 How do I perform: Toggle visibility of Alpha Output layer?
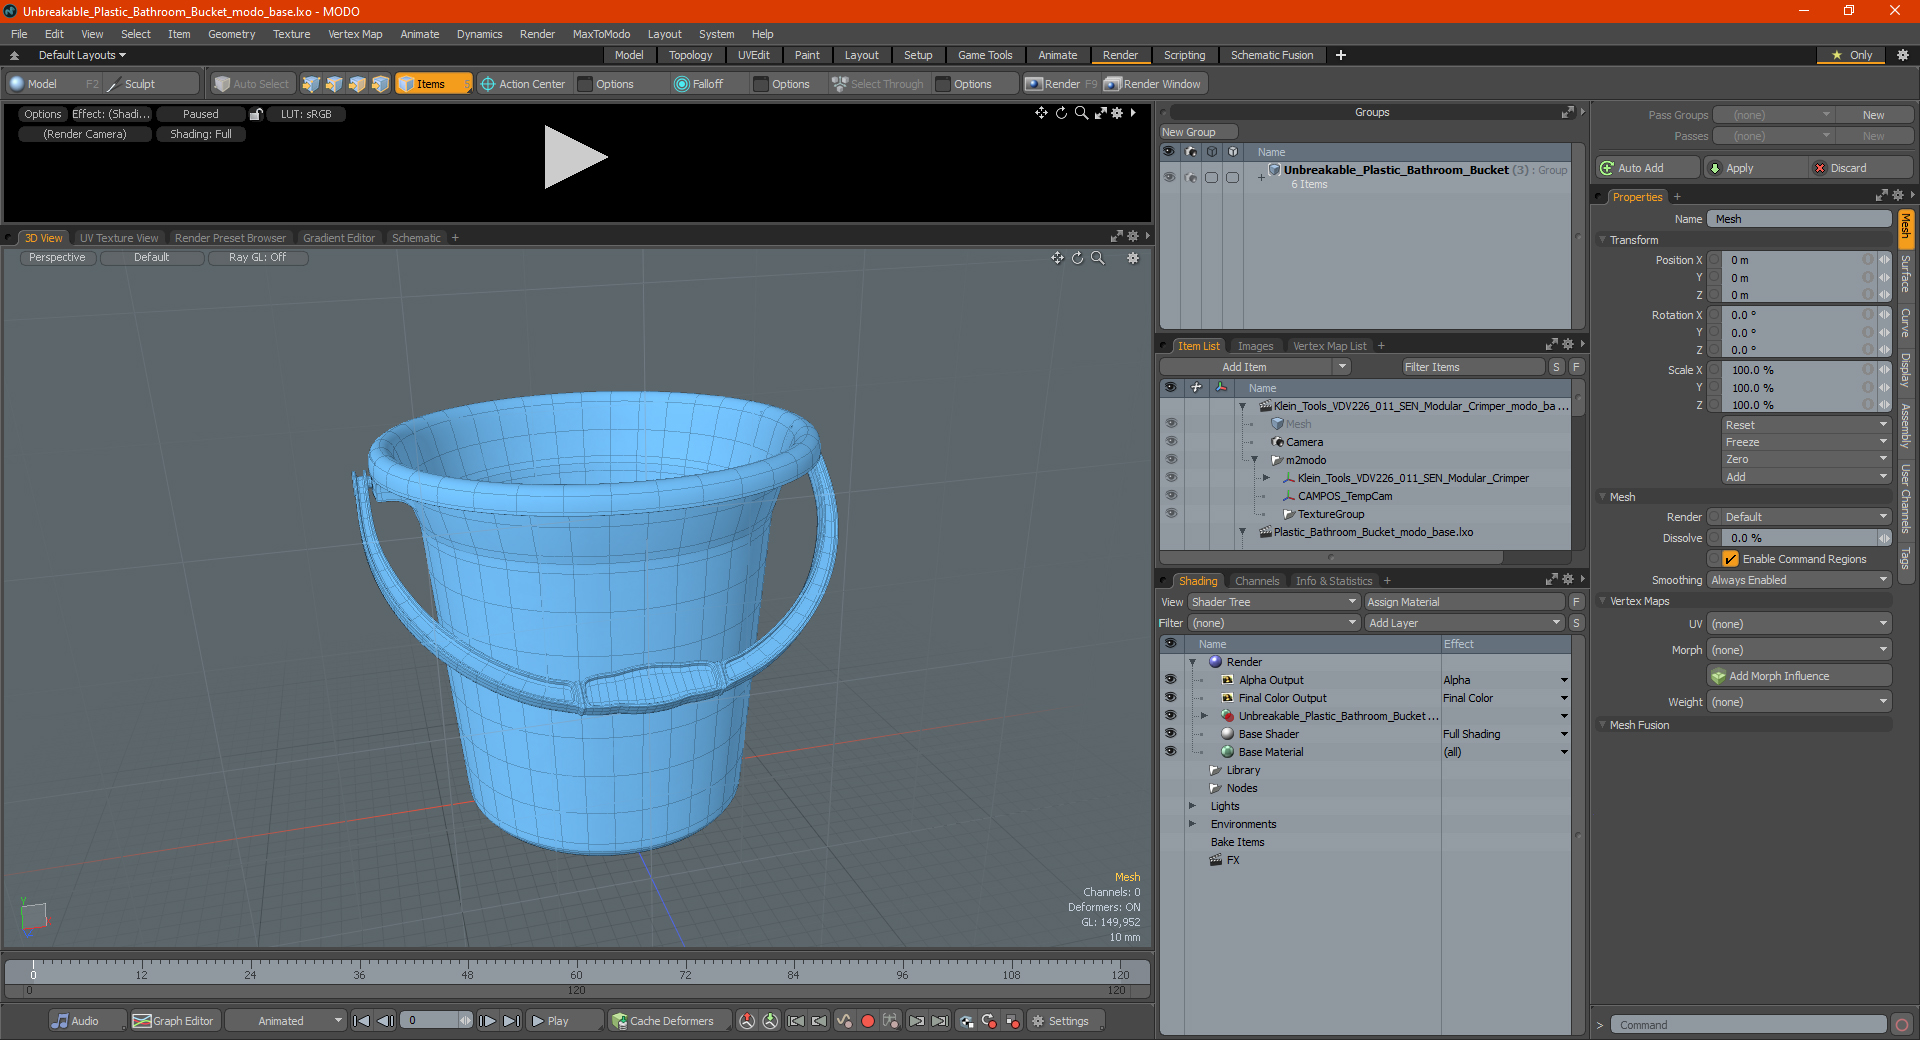coord(1170,680)
